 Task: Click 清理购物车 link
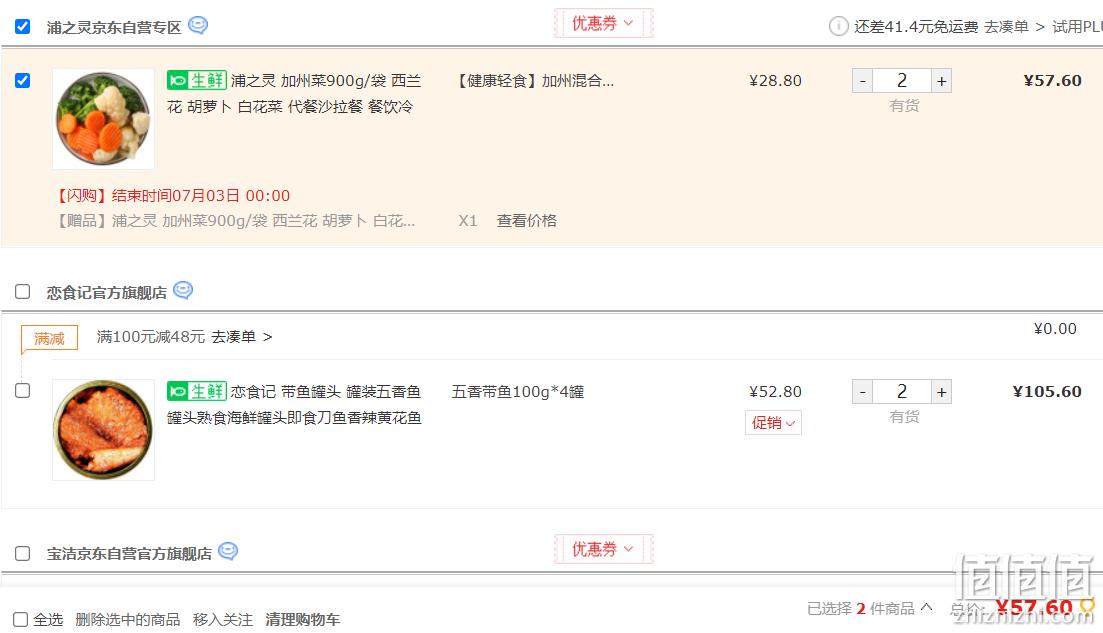(x=303, y=620)
